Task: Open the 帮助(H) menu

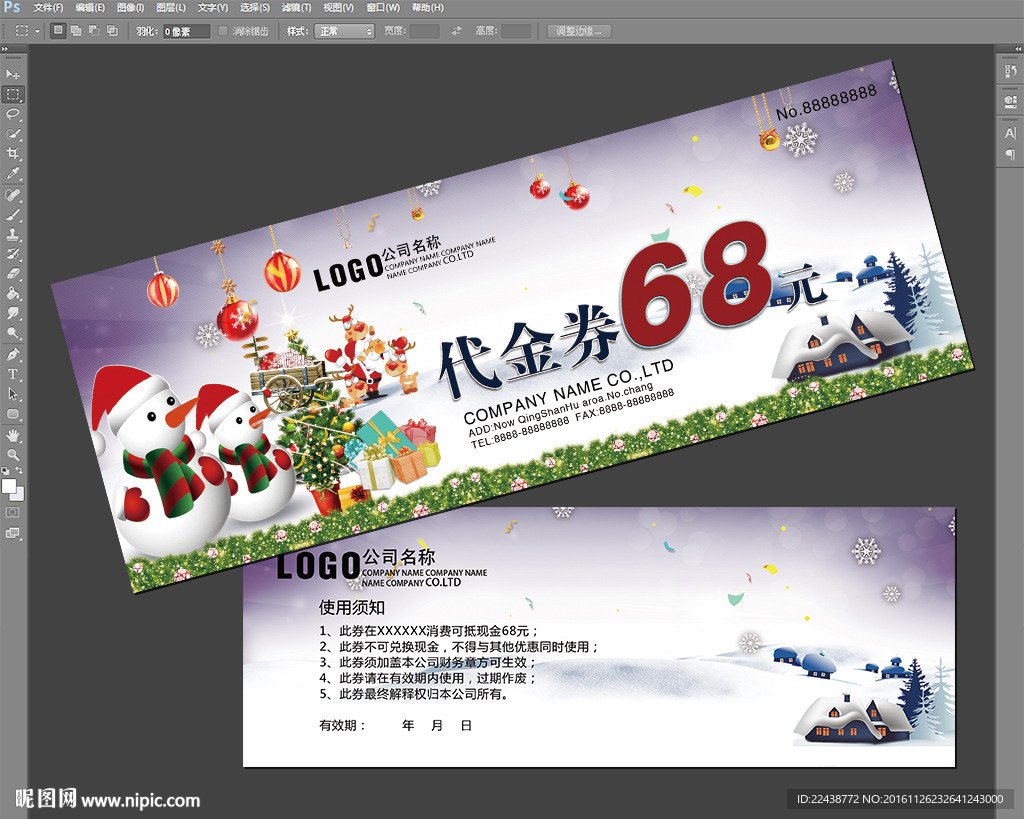Action: coord(428,8)
